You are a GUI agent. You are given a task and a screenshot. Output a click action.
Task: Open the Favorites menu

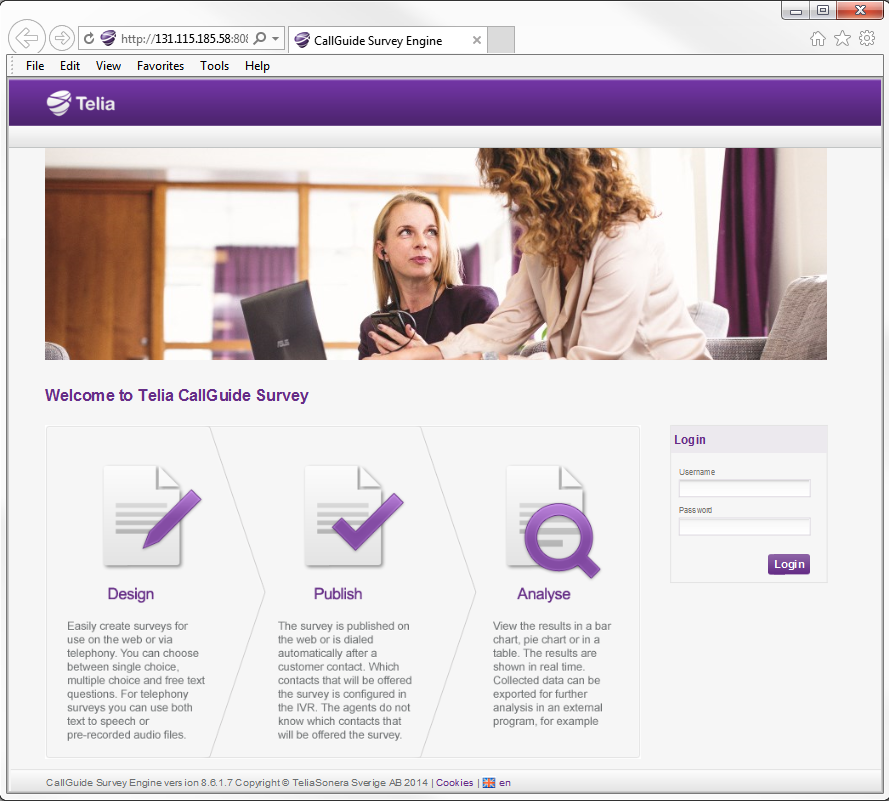160,66
